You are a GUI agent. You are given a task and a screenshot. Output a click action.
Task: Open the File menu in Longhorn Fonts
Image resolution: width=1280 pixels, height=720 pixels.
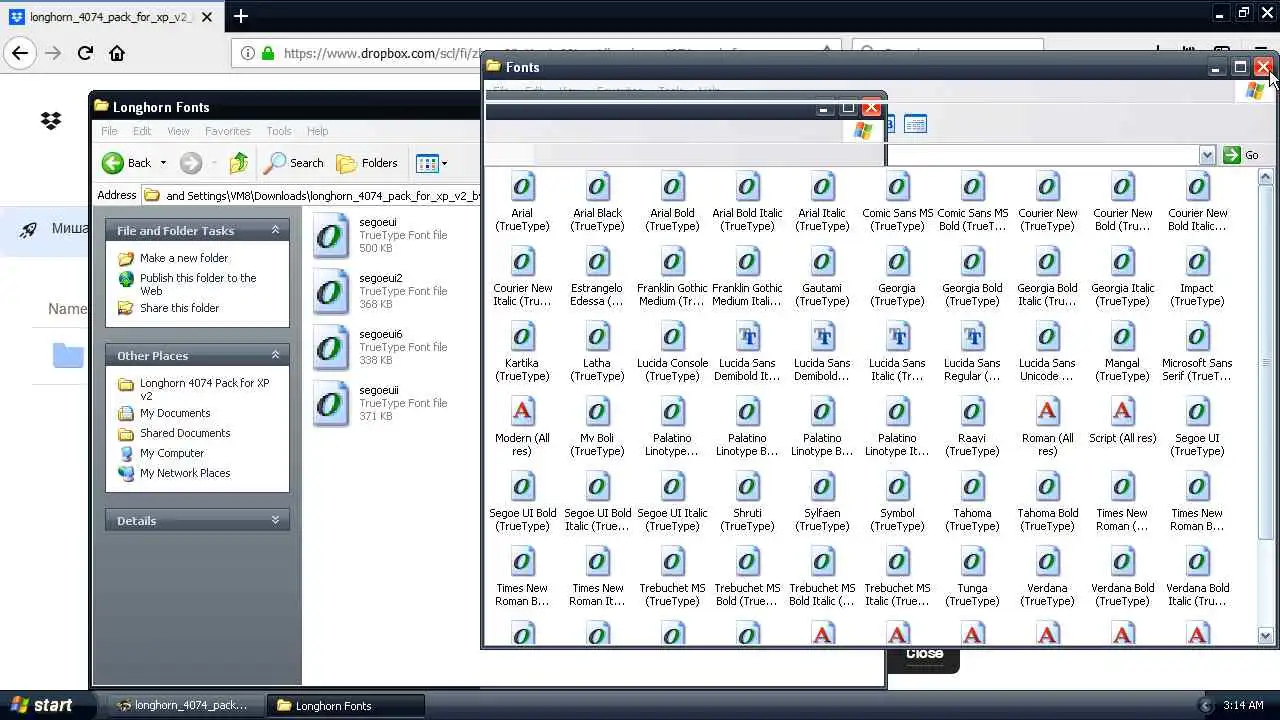click(x=109, y=131)
